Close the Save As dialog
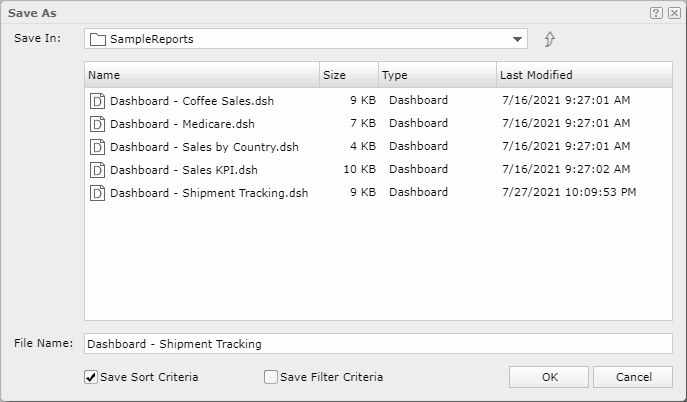The width and height of the screenshot is (687, 402). pyautogui.click(x=674, y=13)
